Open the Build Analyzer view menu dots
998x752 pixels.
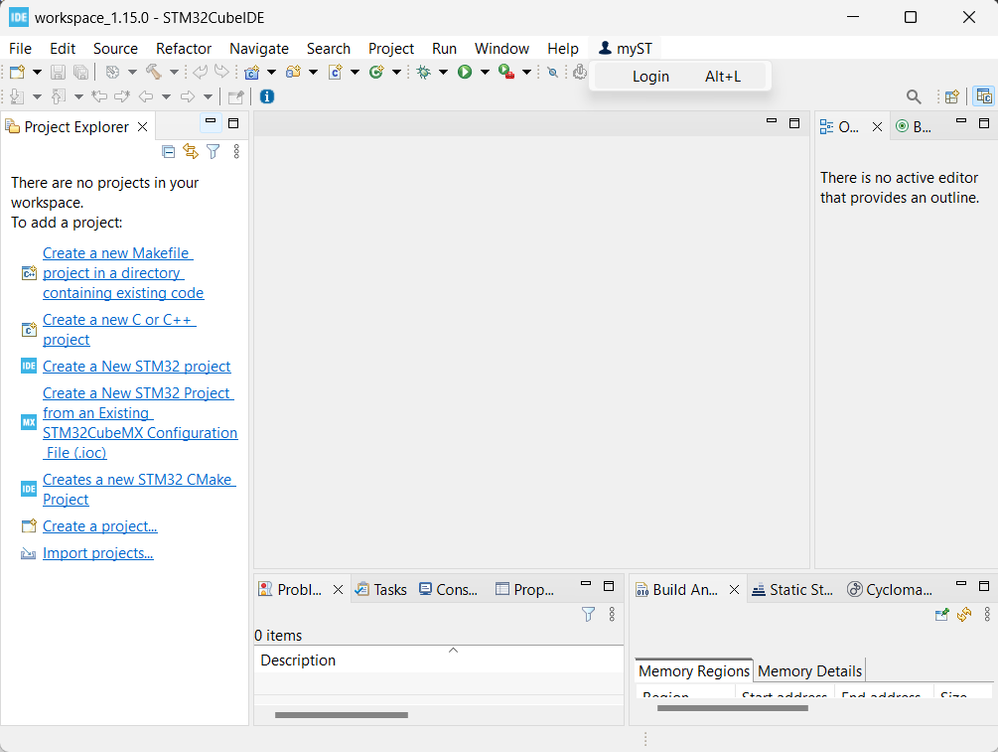[987, 614]
